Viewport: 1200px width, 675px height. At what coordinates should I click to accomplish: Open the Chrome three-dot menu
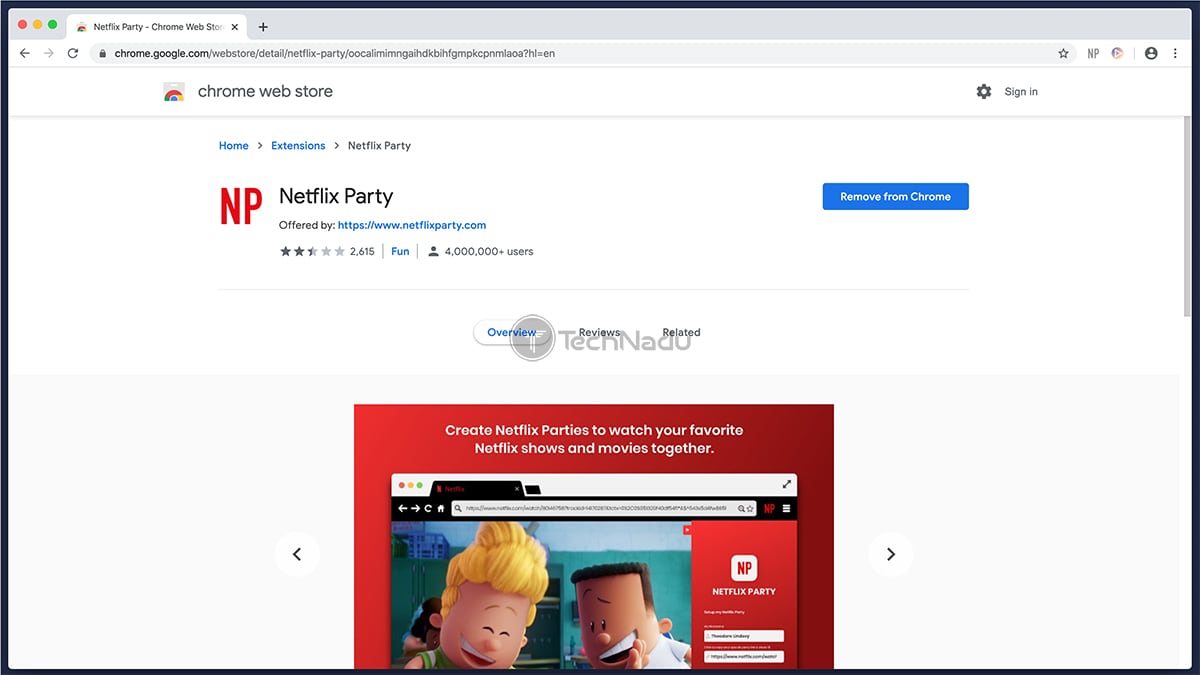coord(1174,53)
